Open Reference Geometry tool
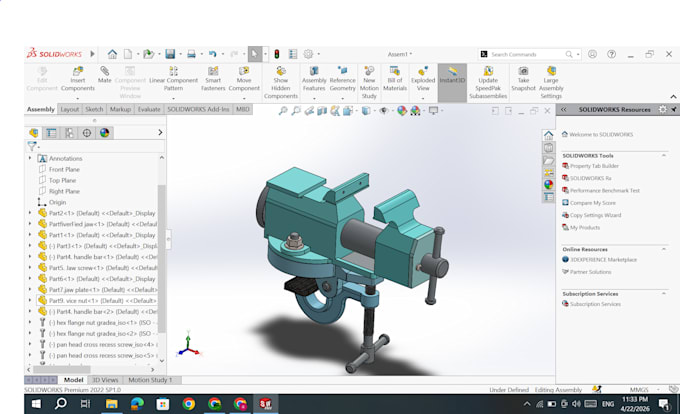The image size is (680, 414). tap(342, 79)
